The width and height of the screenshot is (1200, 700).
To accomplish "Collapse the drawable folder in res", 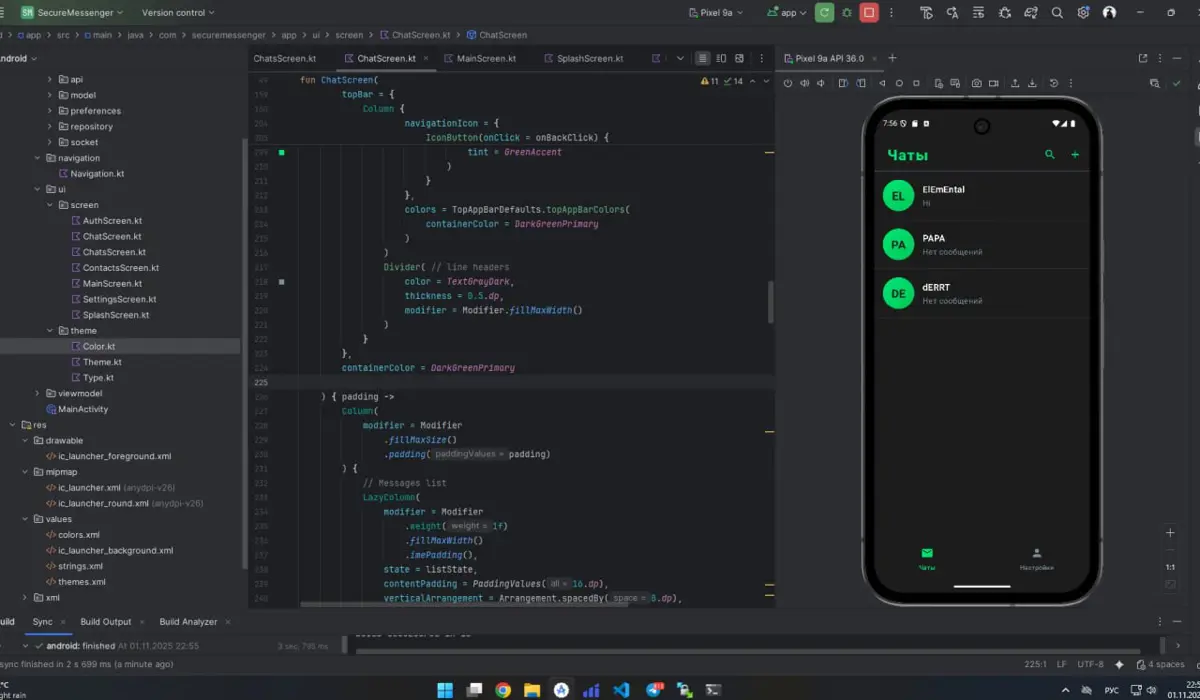I will coord(25,440).
